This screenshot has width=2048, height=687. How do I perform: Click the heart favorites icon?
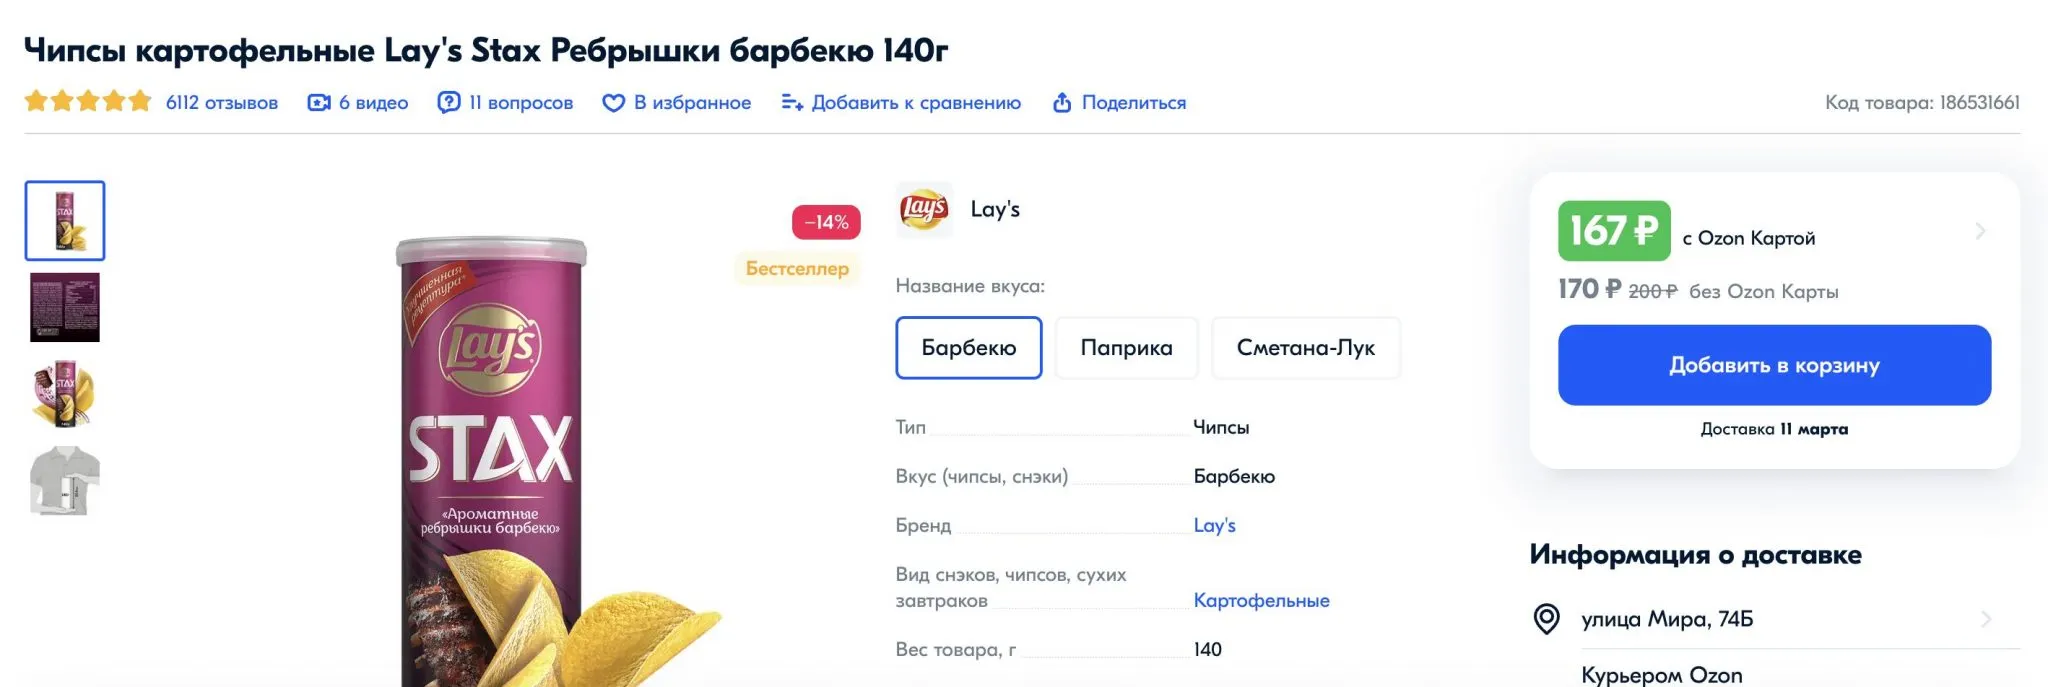613,103
